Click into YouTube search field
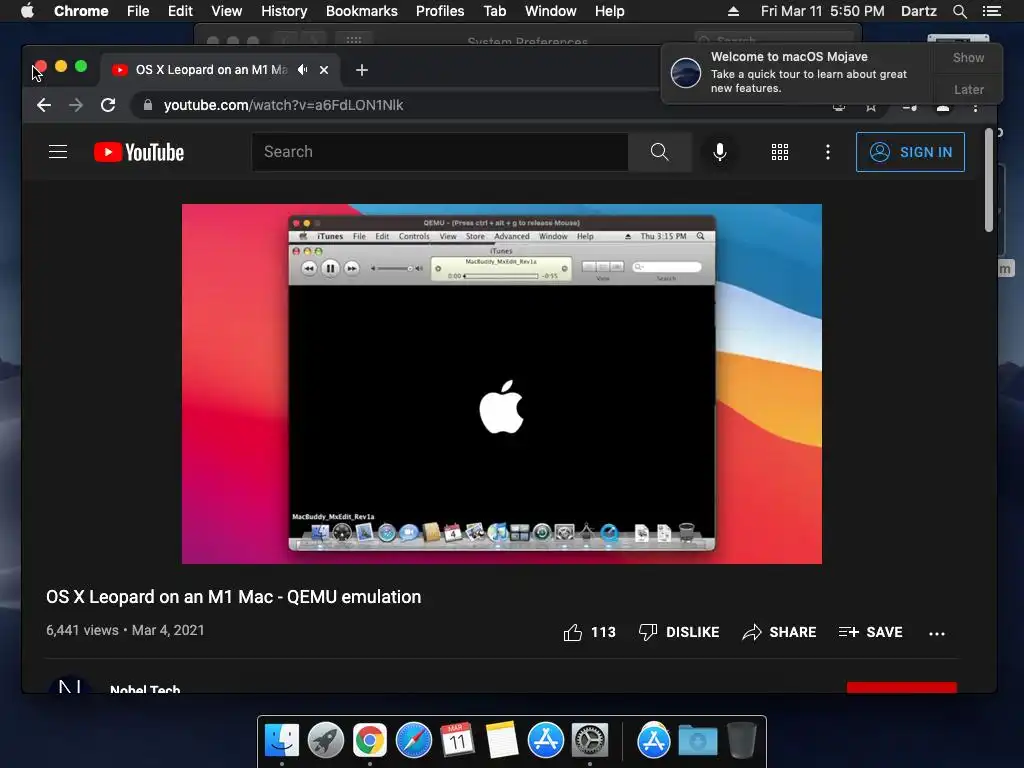Screen dimensions: 1024x768 (440, 152)
